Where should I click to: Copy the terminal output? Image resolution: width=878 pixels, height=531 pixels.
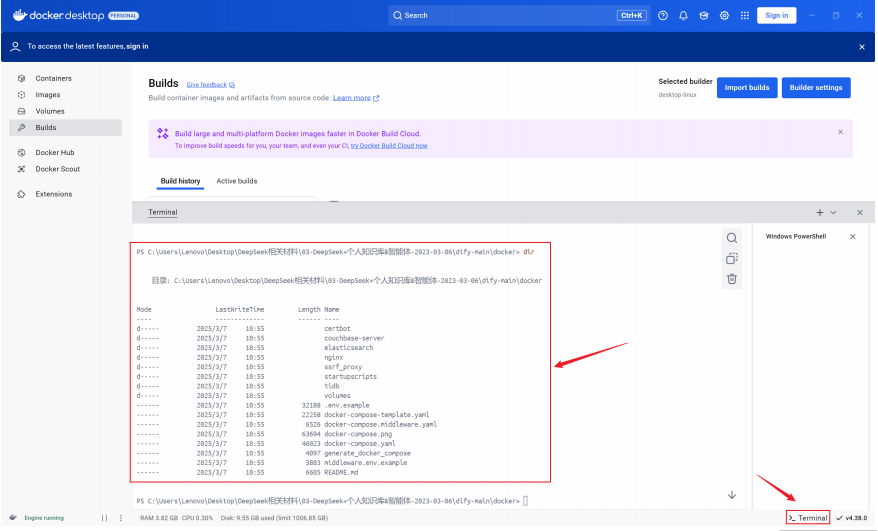[732, 258]
